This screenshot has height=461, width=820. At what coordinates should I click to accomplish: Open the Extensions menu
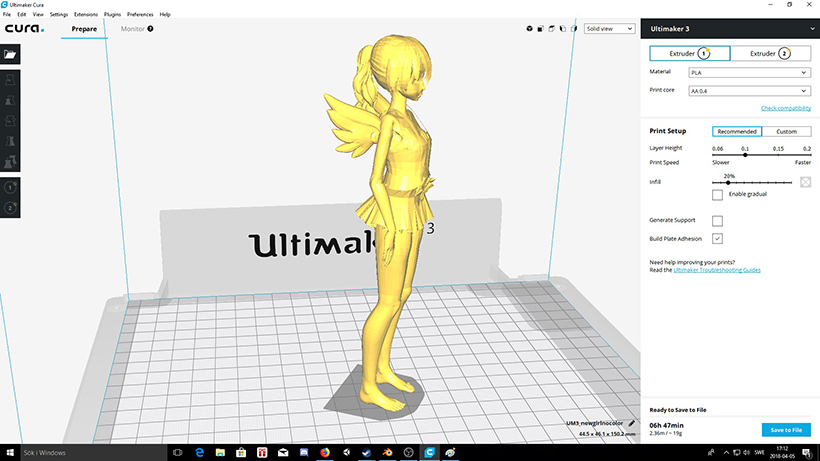coord(86,14)
